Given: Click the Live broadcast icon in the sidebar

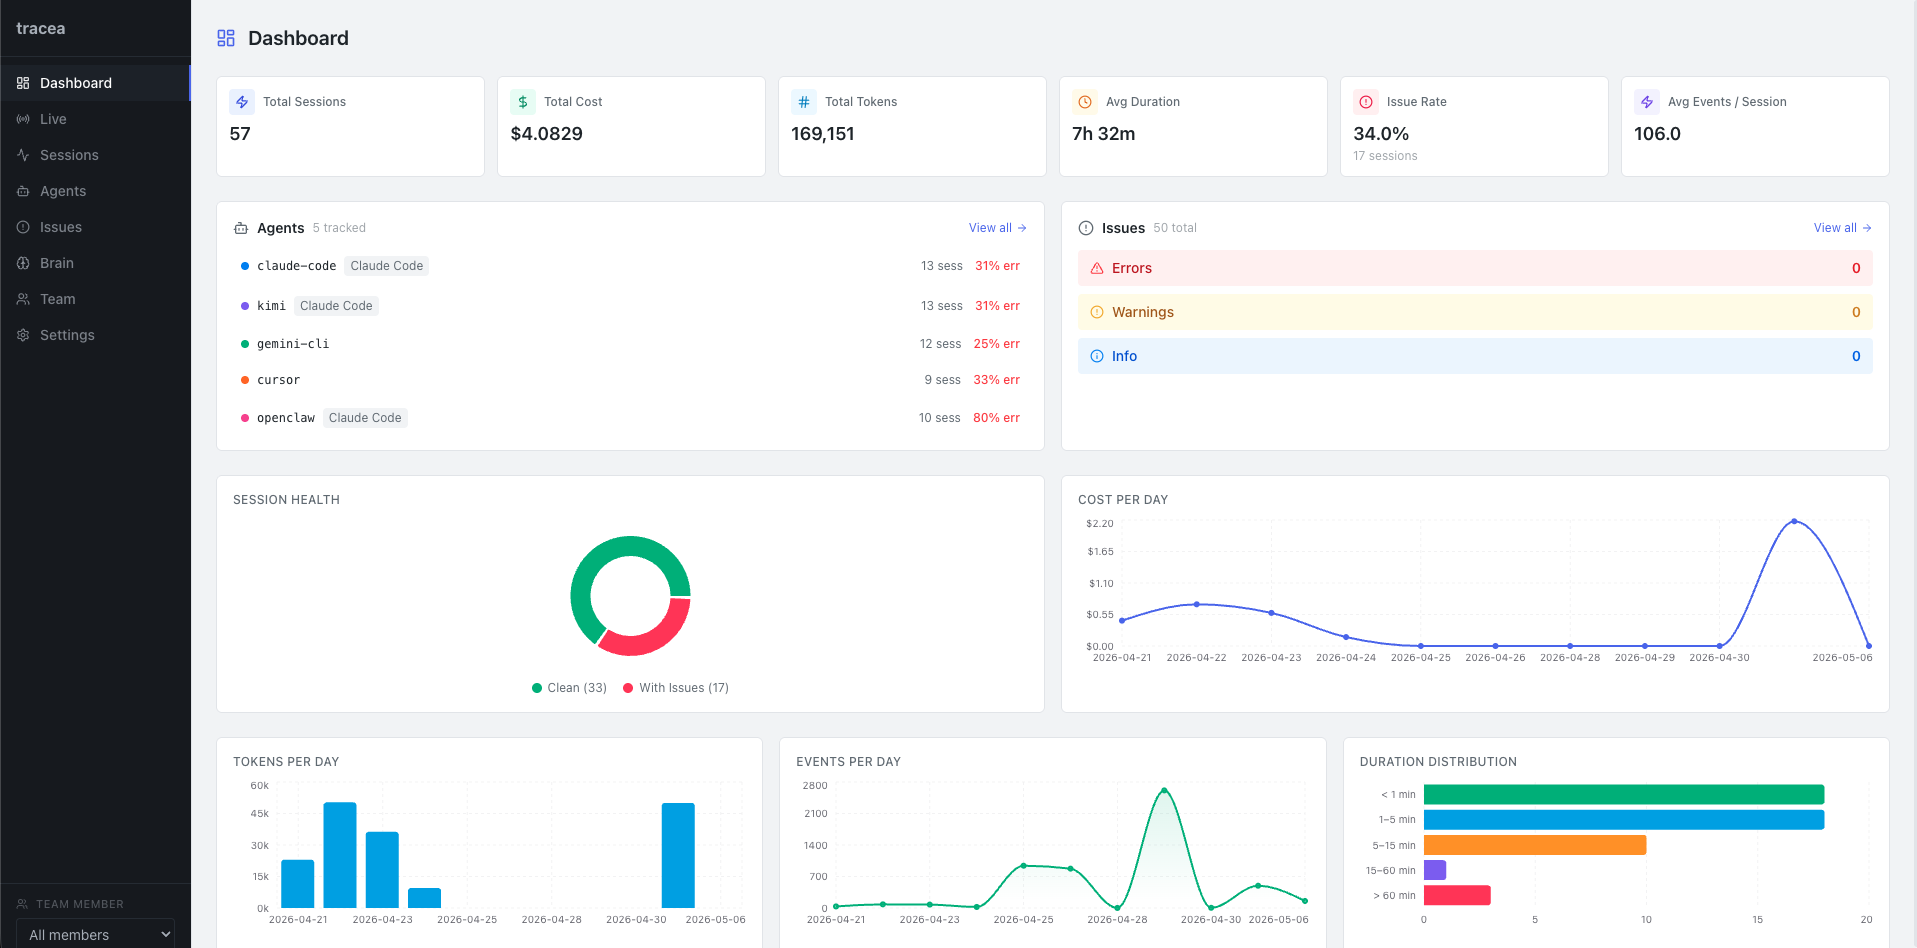Looking at the screenshot, I should click(23, 119).
